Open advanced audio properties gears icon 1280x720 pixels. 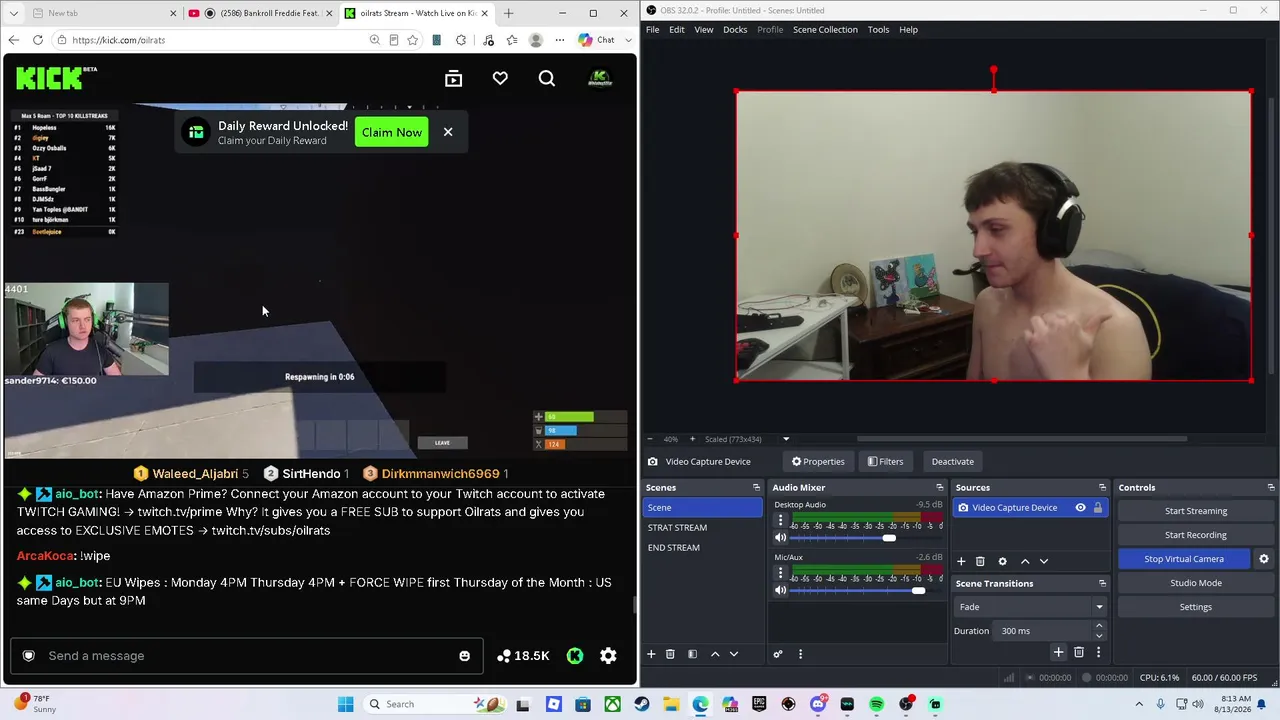pyautogui.click(x=778, y=654)
